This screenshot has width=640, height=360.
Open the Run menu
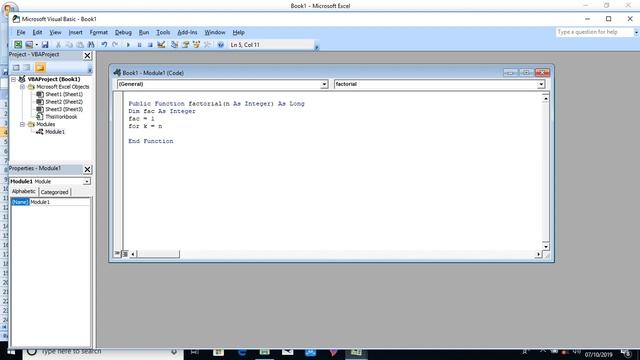(x=144, y=32)
